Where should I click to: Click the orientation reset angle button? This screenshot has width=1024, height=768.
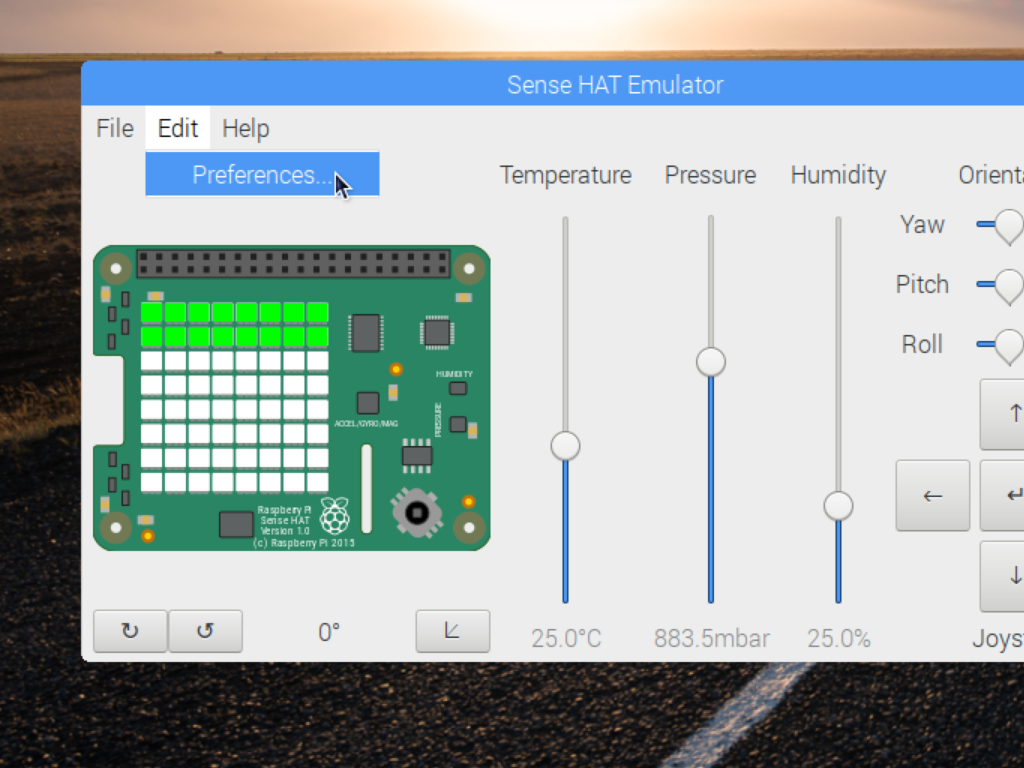click(x=453, y=631)
